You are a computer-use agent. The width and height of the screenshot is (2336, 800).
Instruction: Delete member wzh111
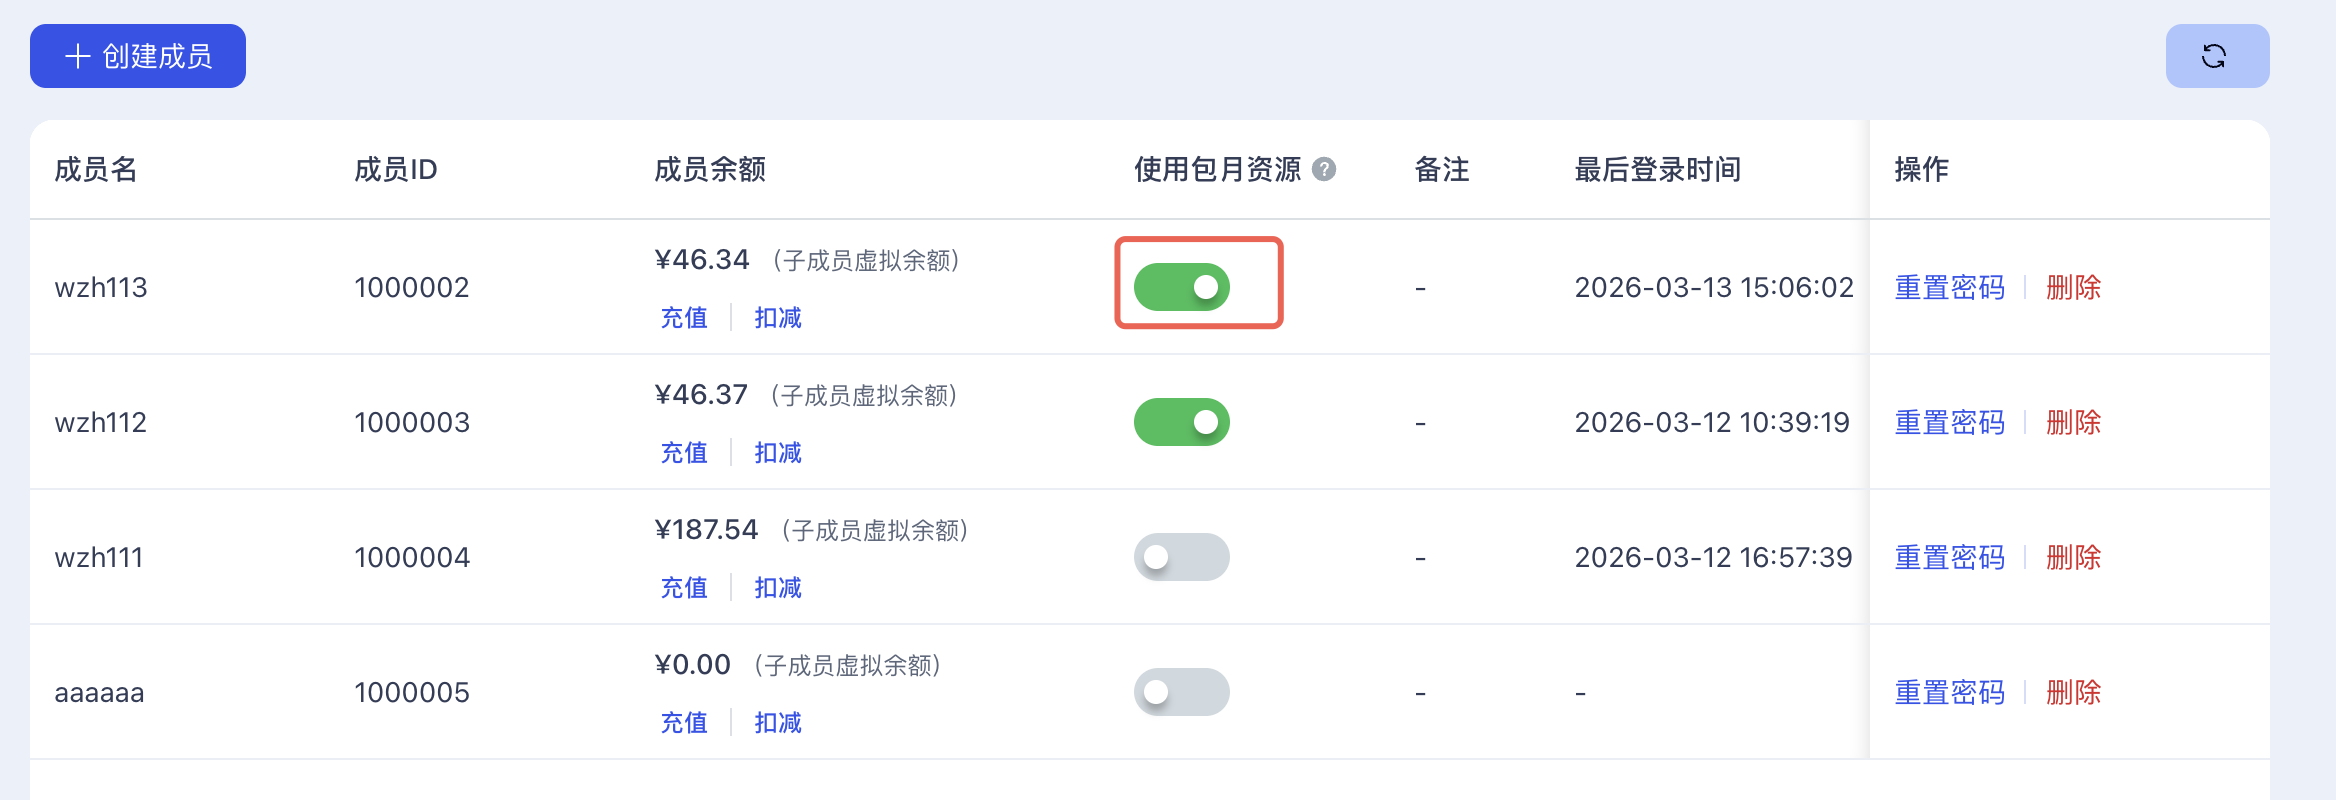point(2073,558)
